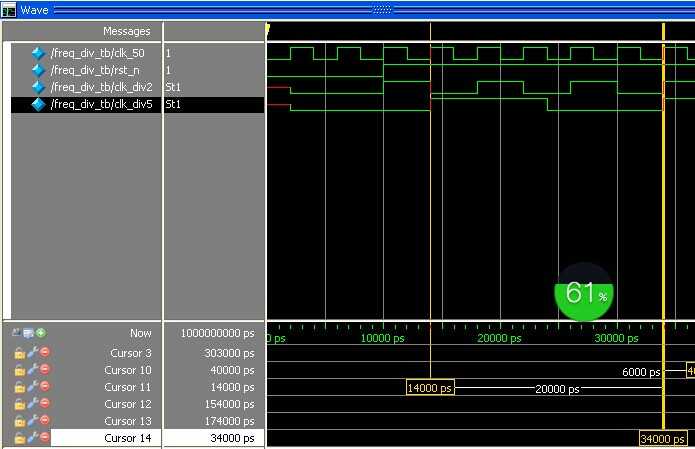Click the 20000 ps timeline axis label
The height and width of the screenshot is (449, 695).
coord(500,338)
